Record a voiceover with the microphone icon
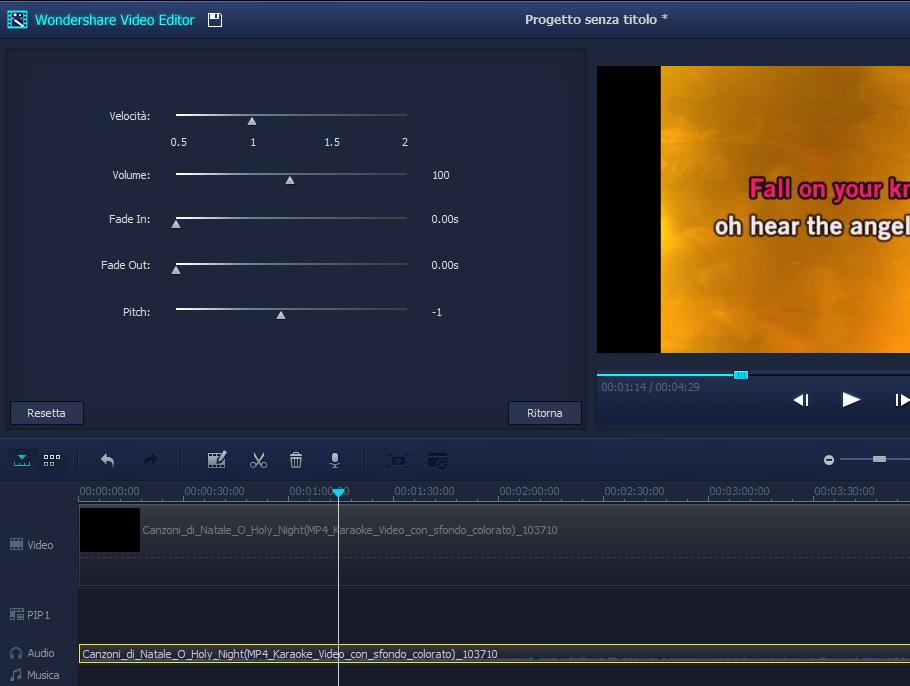This screenshot has height=686, width=910. click(x=335, y=460)
